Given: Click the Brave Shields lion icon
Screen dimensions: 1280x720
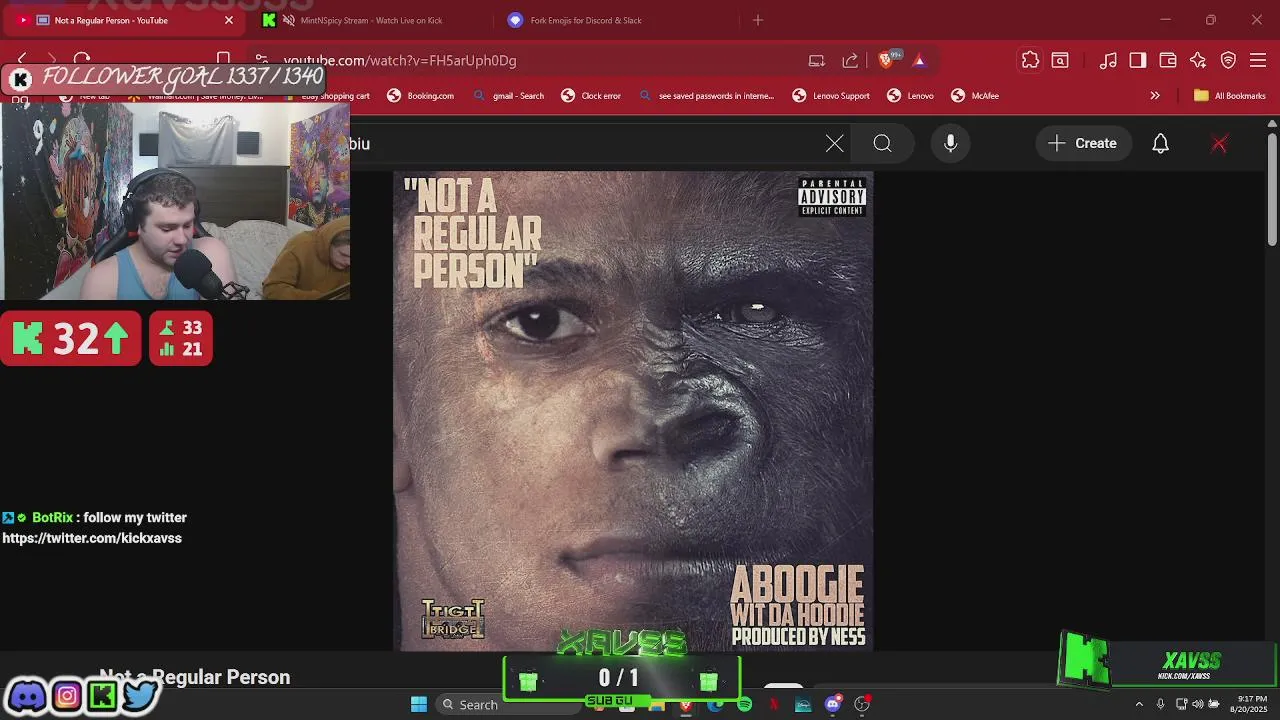Looking at the screenshot, I should [886, 60].
